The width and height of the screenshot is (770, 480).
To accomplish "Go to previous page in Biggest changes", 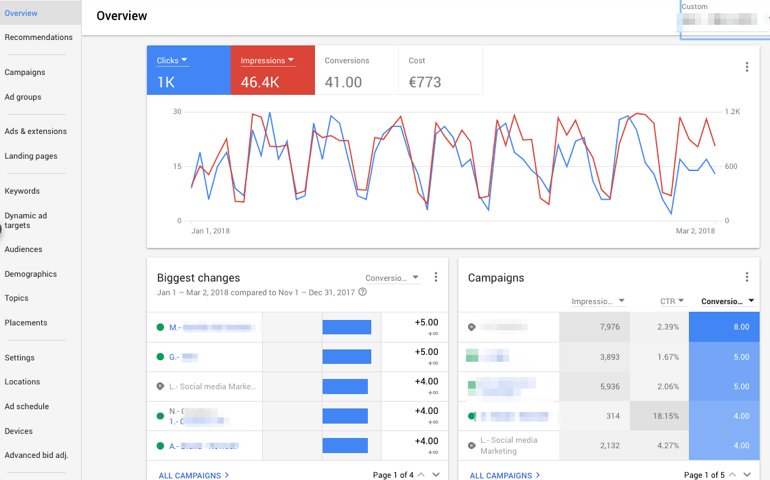I will click(x=421, y=475).
